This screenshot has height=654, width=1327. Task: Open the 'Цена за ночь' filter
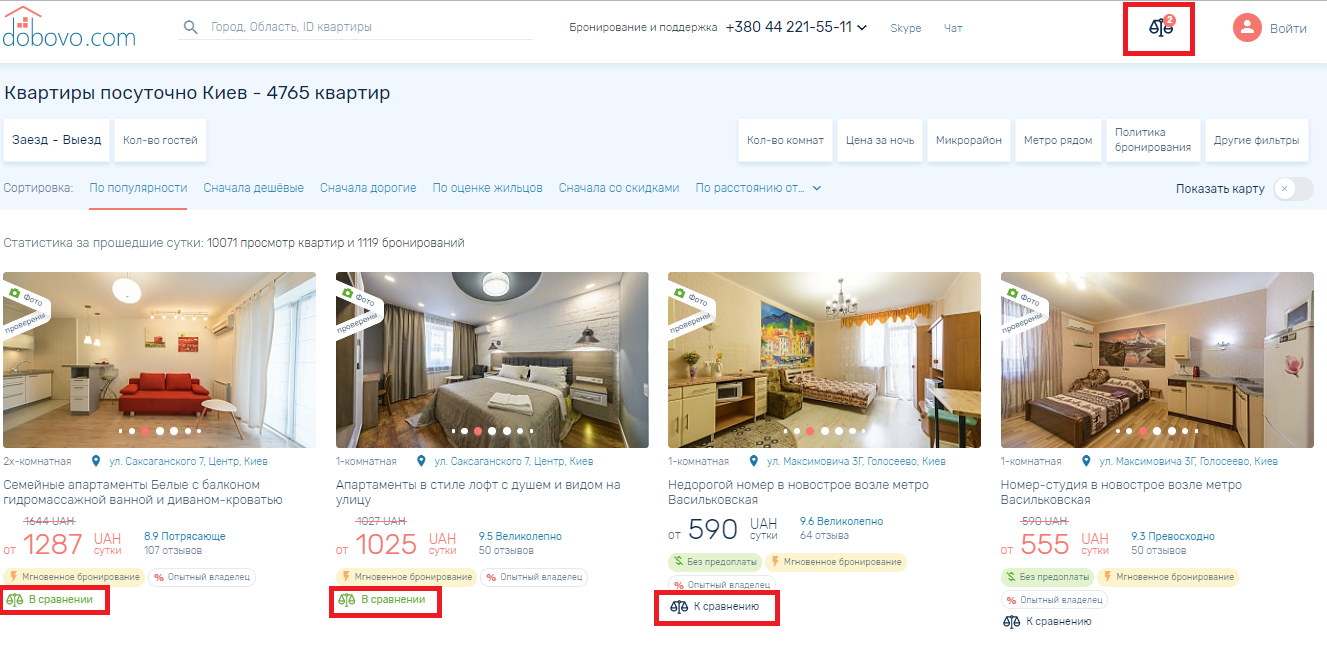[880, 140]
